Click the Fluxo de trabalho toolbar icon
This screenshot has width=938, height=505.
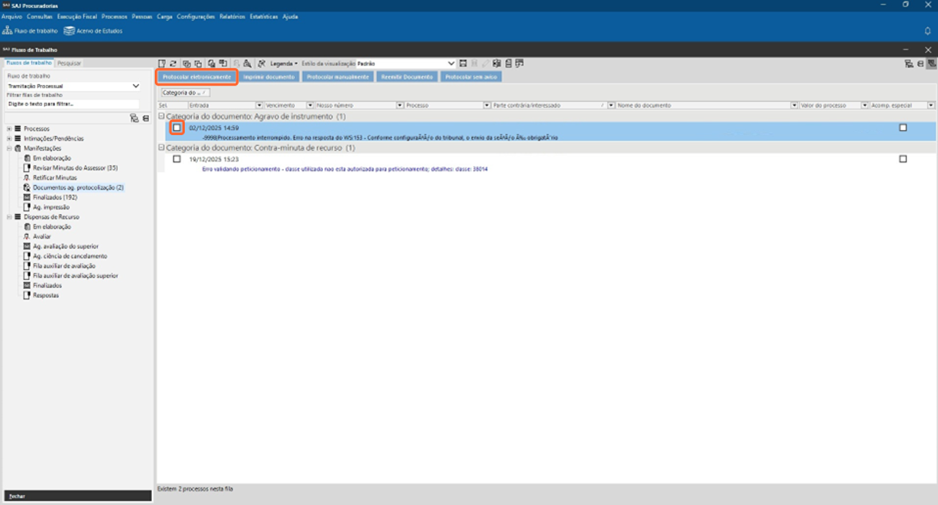8,31
